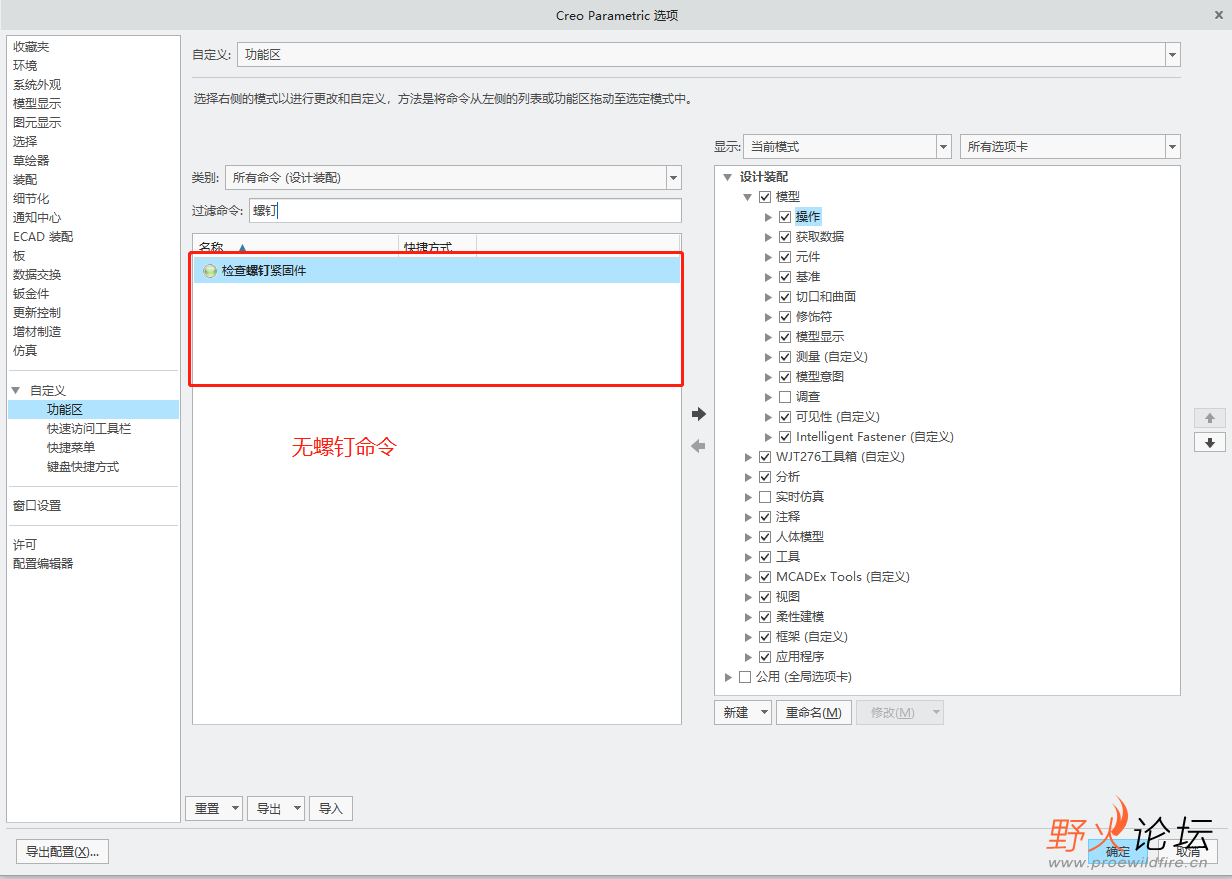Open the 类别 所有命令 dropdown

point(673,178)
